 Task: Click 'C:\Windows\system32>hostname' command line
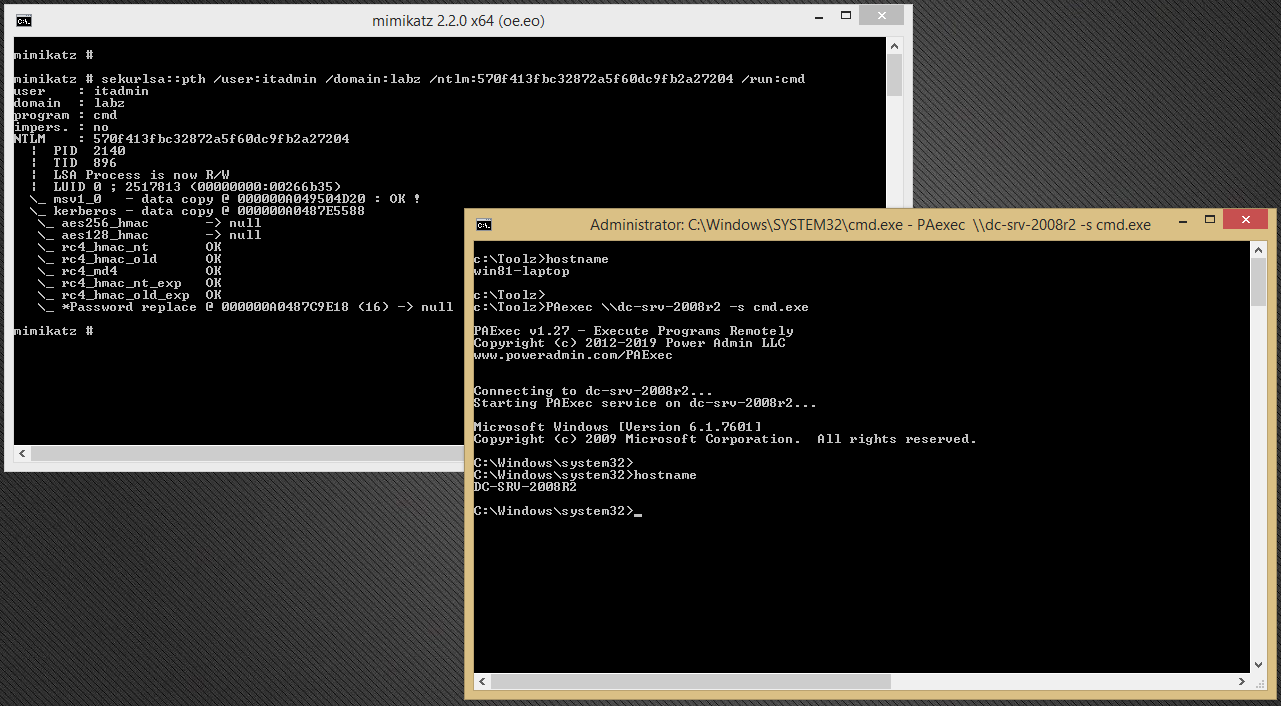585,475
